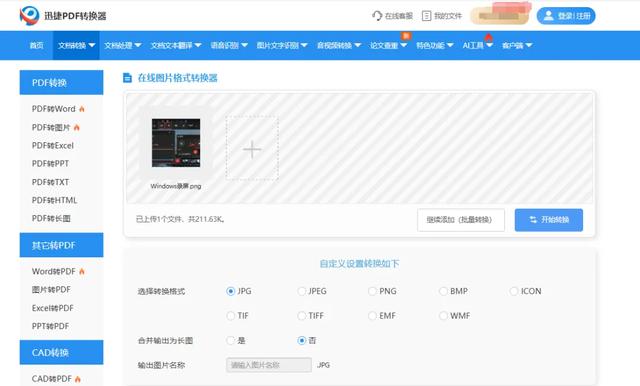Select the EMF format radio button
Image resolution: width=640 pixels, height=386 pixels.
coord(372,316)
